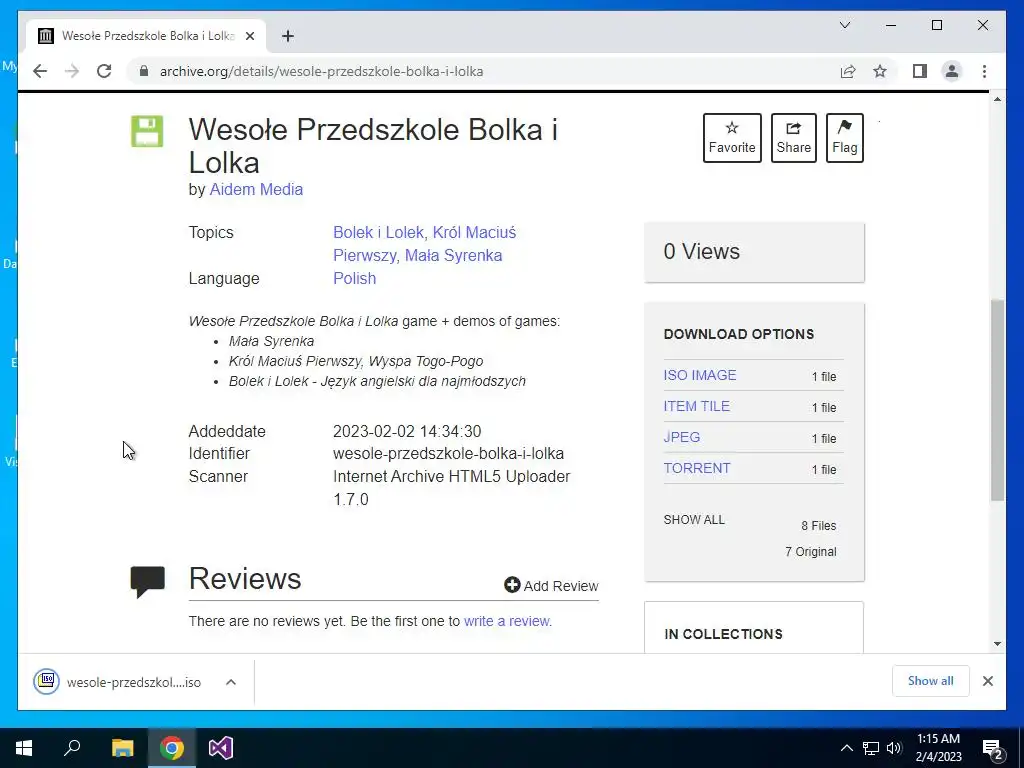
Task: Open the taskbar clock and date
Action: pos(938,748)
